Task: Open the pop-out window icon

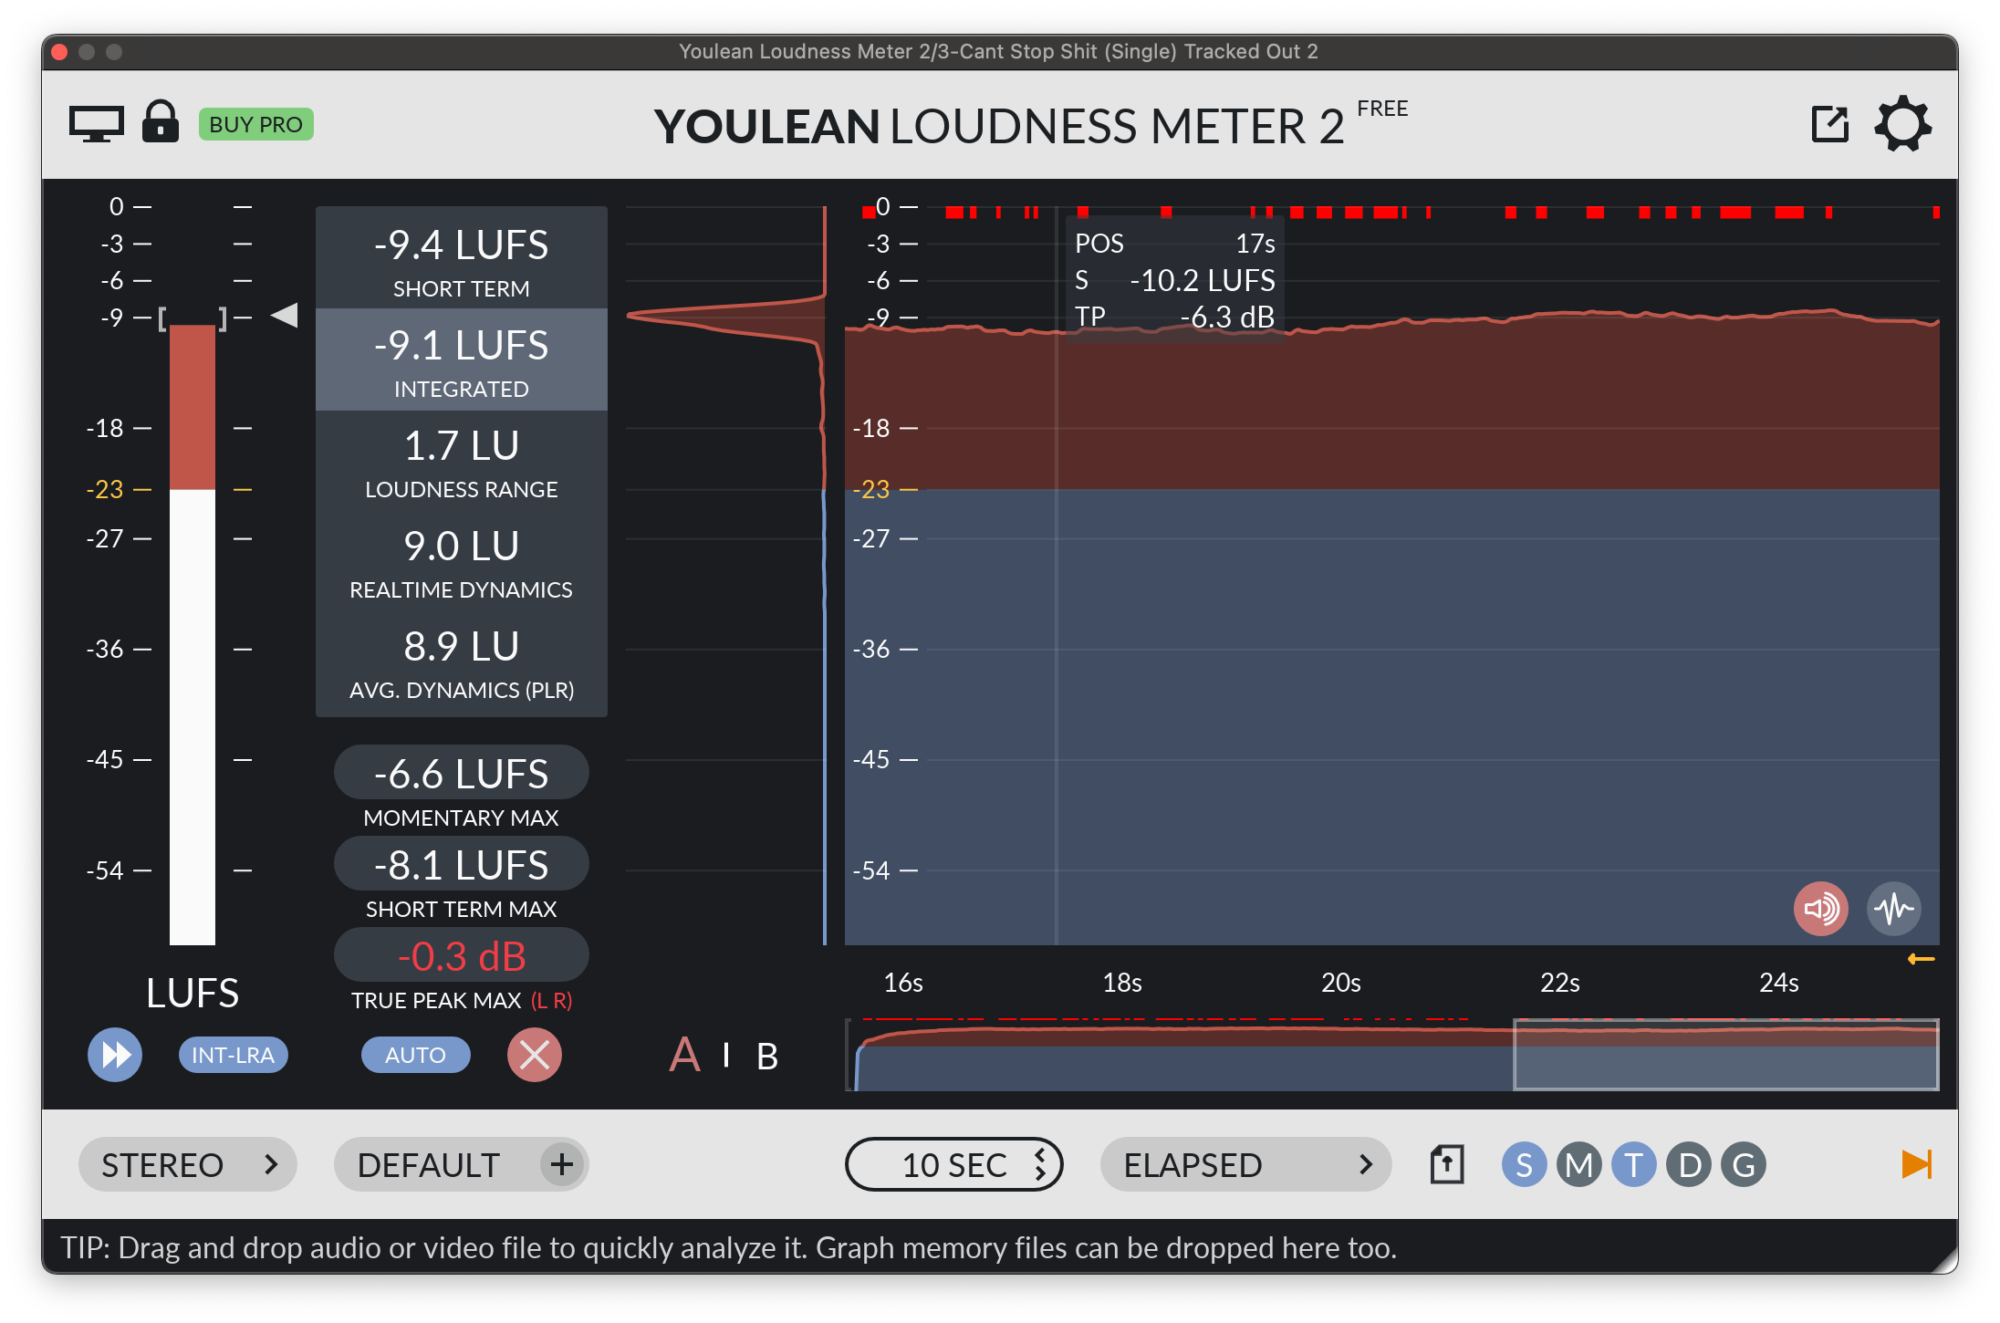Action: [1830, 124]
